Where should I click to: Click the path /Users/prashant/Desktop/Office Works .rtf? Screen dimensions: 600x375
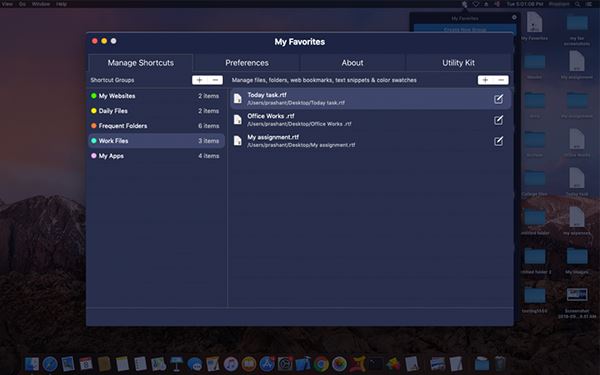299,124
